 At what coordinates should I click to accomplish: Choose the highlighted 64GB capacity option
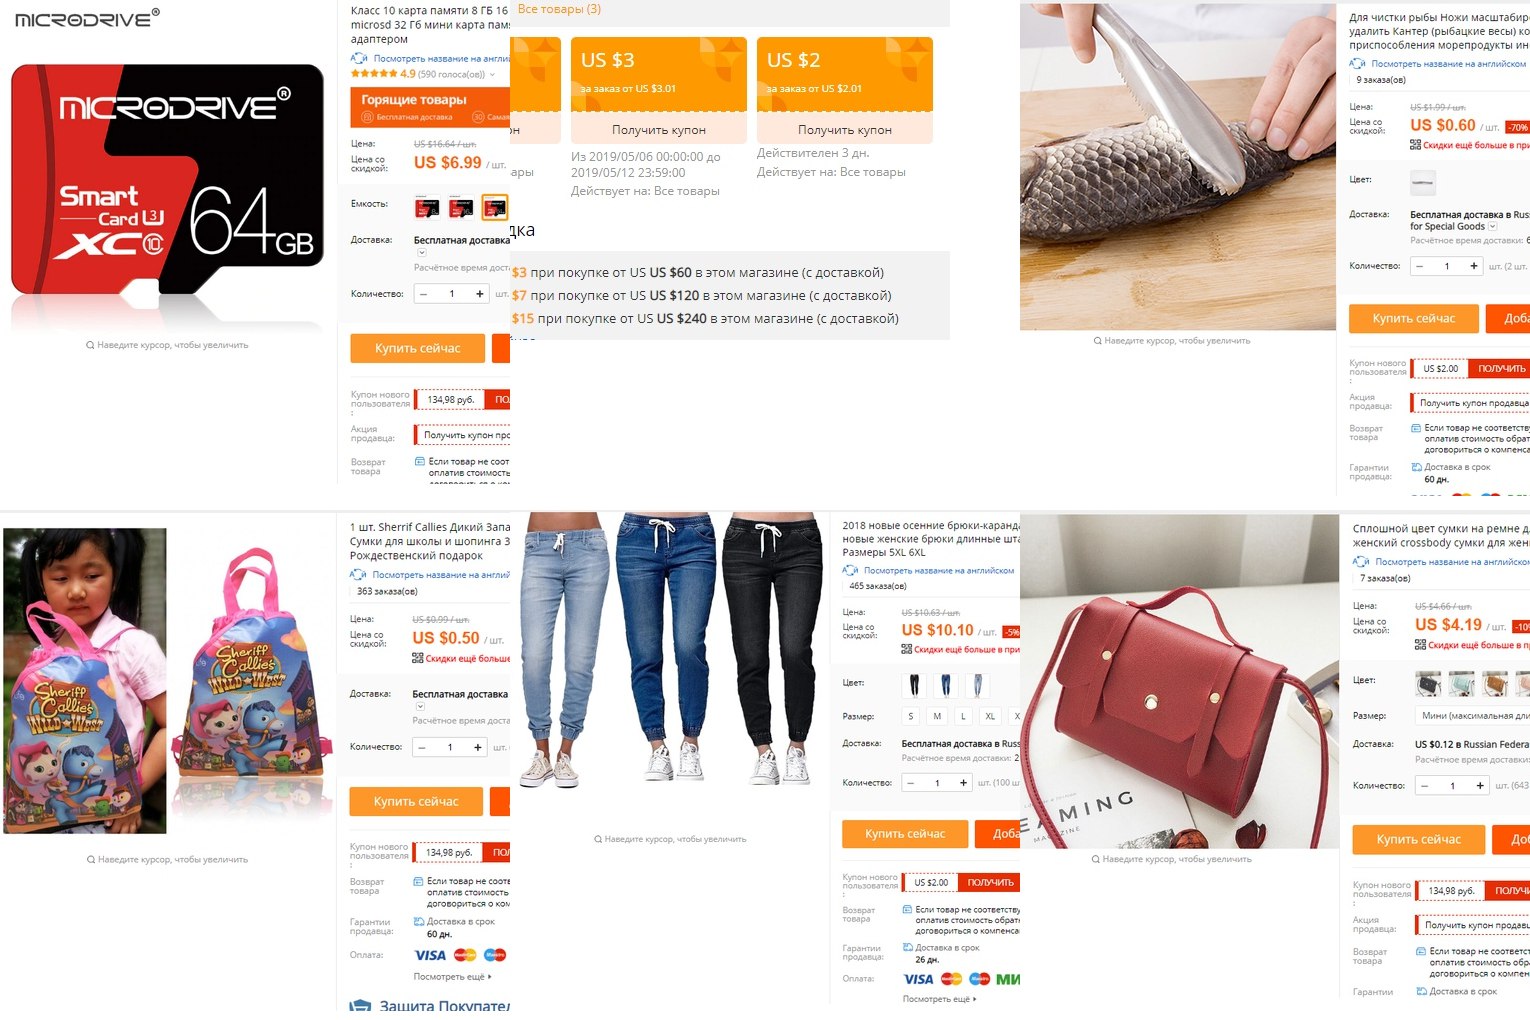click(495, 207)
